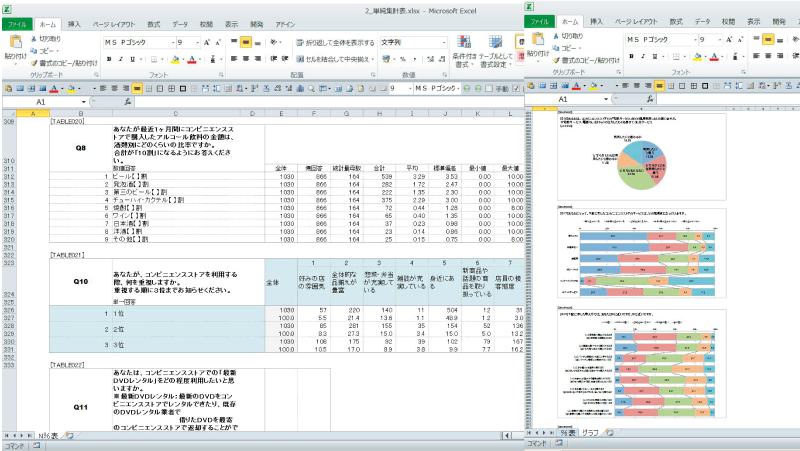Click the yellow fill color bucket in left ribbon
The image size is (800, 451).
tap(175, 59)
